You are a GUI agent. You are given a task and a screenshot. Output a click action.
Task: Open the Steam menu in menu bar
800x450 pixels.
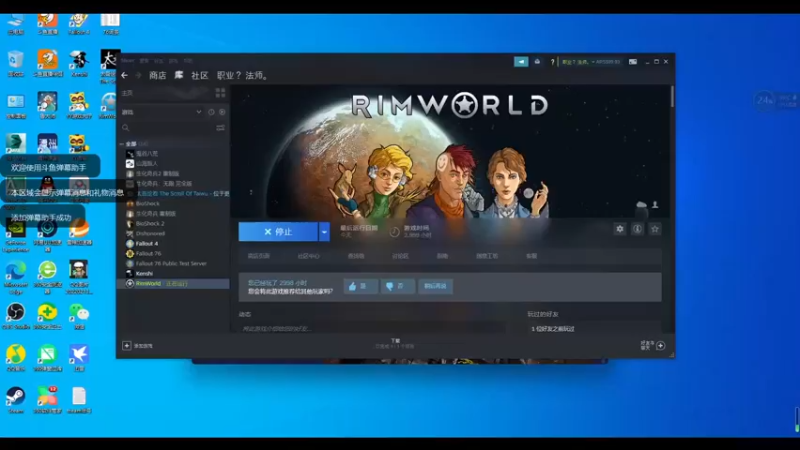(127, 61)
